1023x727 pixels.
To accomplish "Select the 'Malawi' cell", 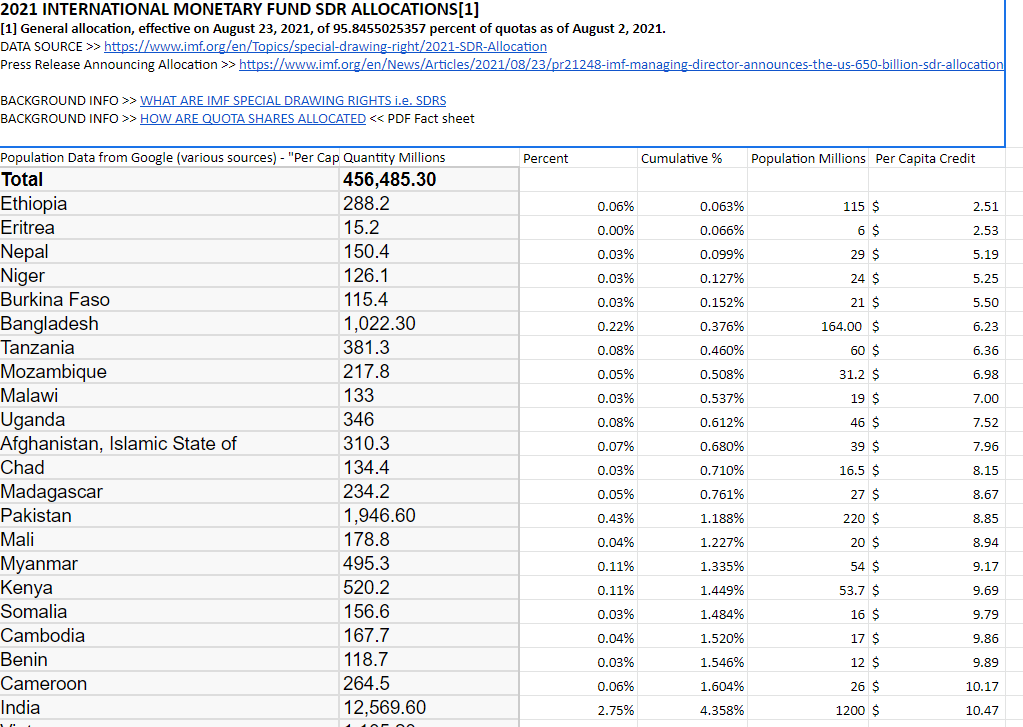I will pyautogui.click(x=170, y=395).
